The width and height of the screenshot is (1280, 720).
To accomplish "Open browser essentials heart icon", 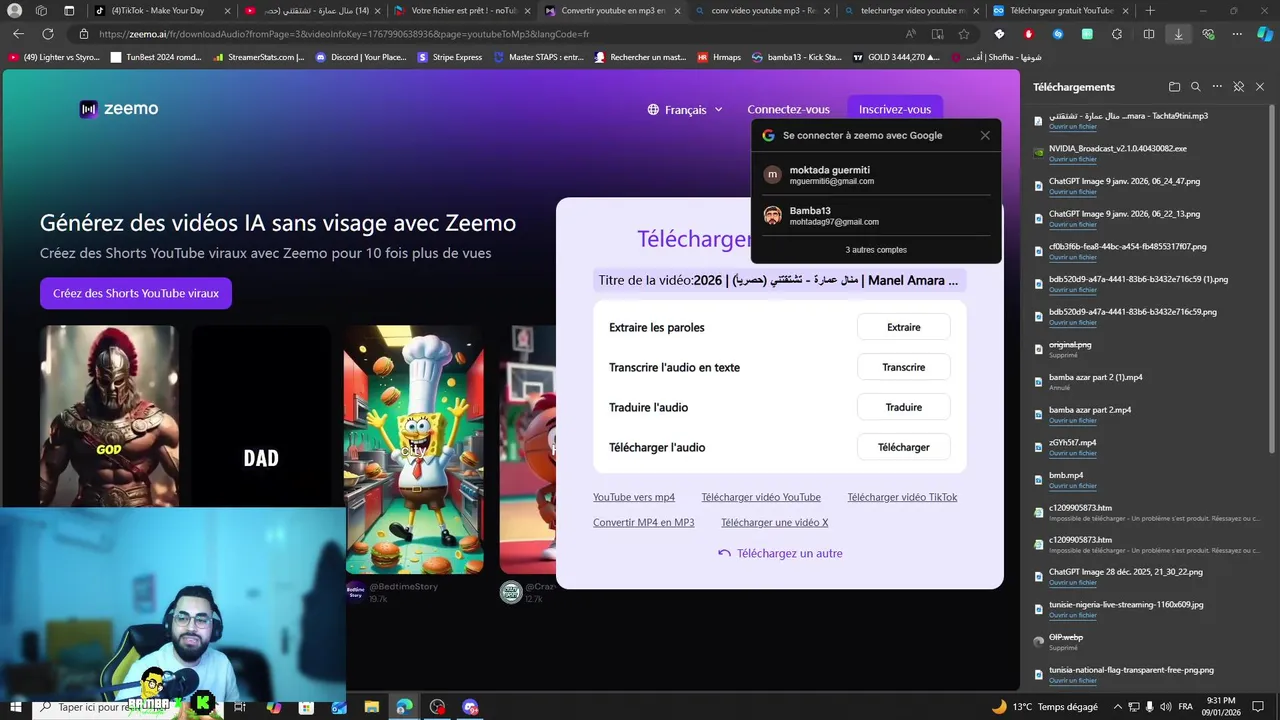I will point(1209,34).
